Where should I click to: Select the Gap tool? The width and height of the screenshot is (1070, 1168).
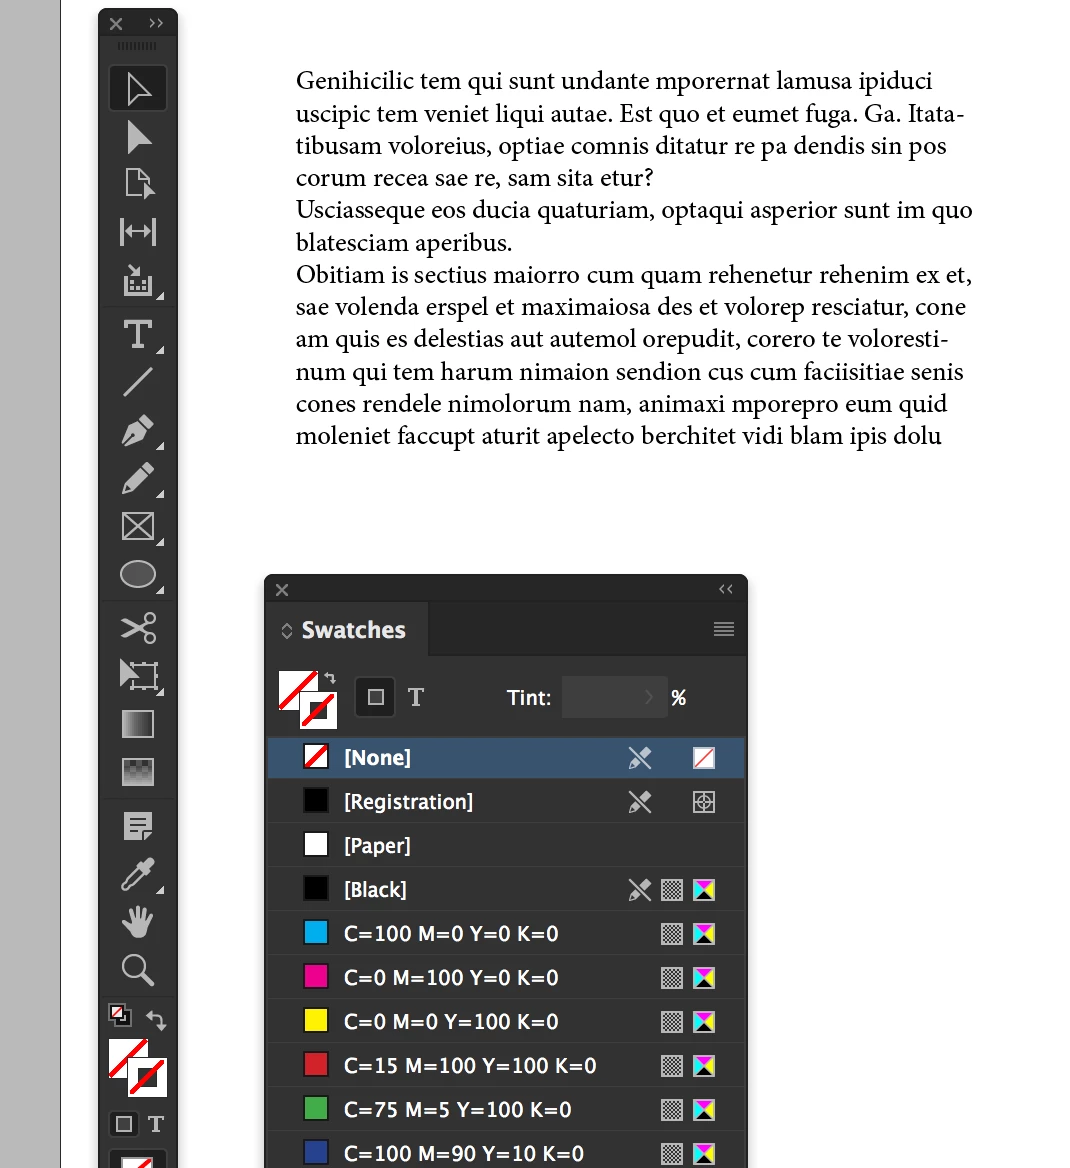tap(139, 232)
